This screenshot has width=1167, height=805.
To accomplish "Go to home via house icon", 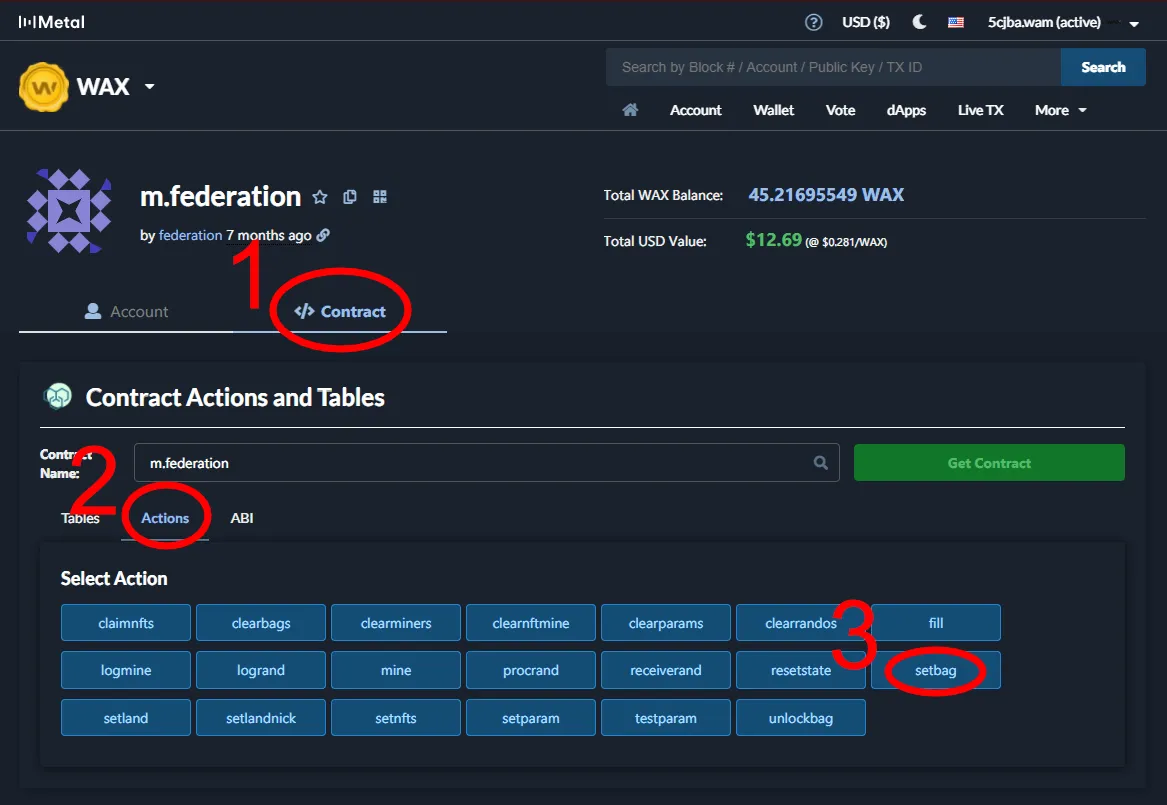I will tap(630, 110).
